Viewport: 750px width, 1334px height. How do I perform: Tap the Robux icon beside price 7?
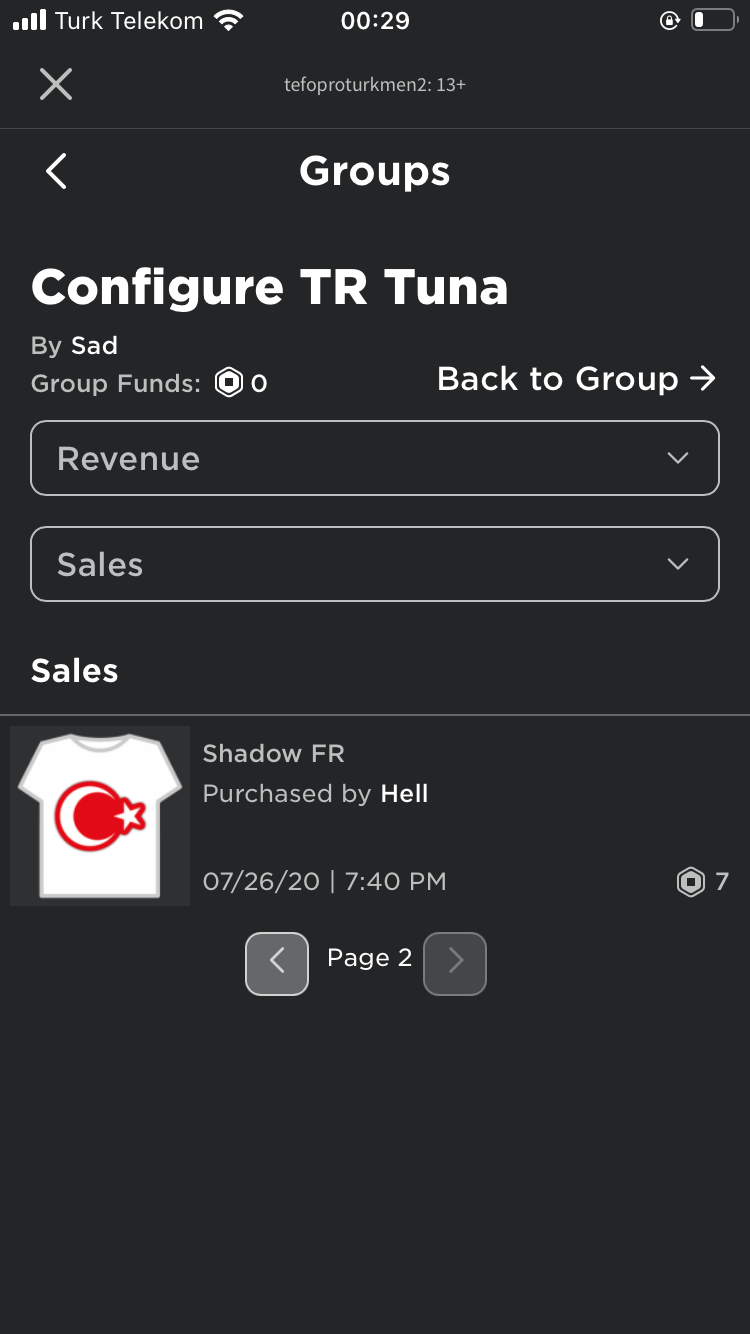tap(691, 882)
